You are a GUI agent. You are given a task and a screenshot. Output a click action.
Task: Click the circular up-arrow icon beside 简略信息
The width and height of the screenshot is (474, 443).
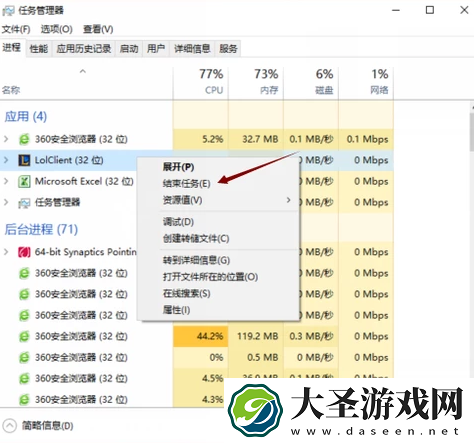tap(9, 426)
